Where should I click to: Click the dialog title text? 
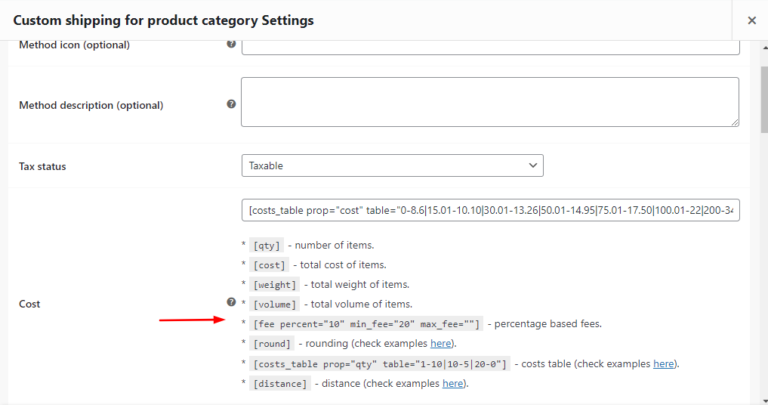163,21
